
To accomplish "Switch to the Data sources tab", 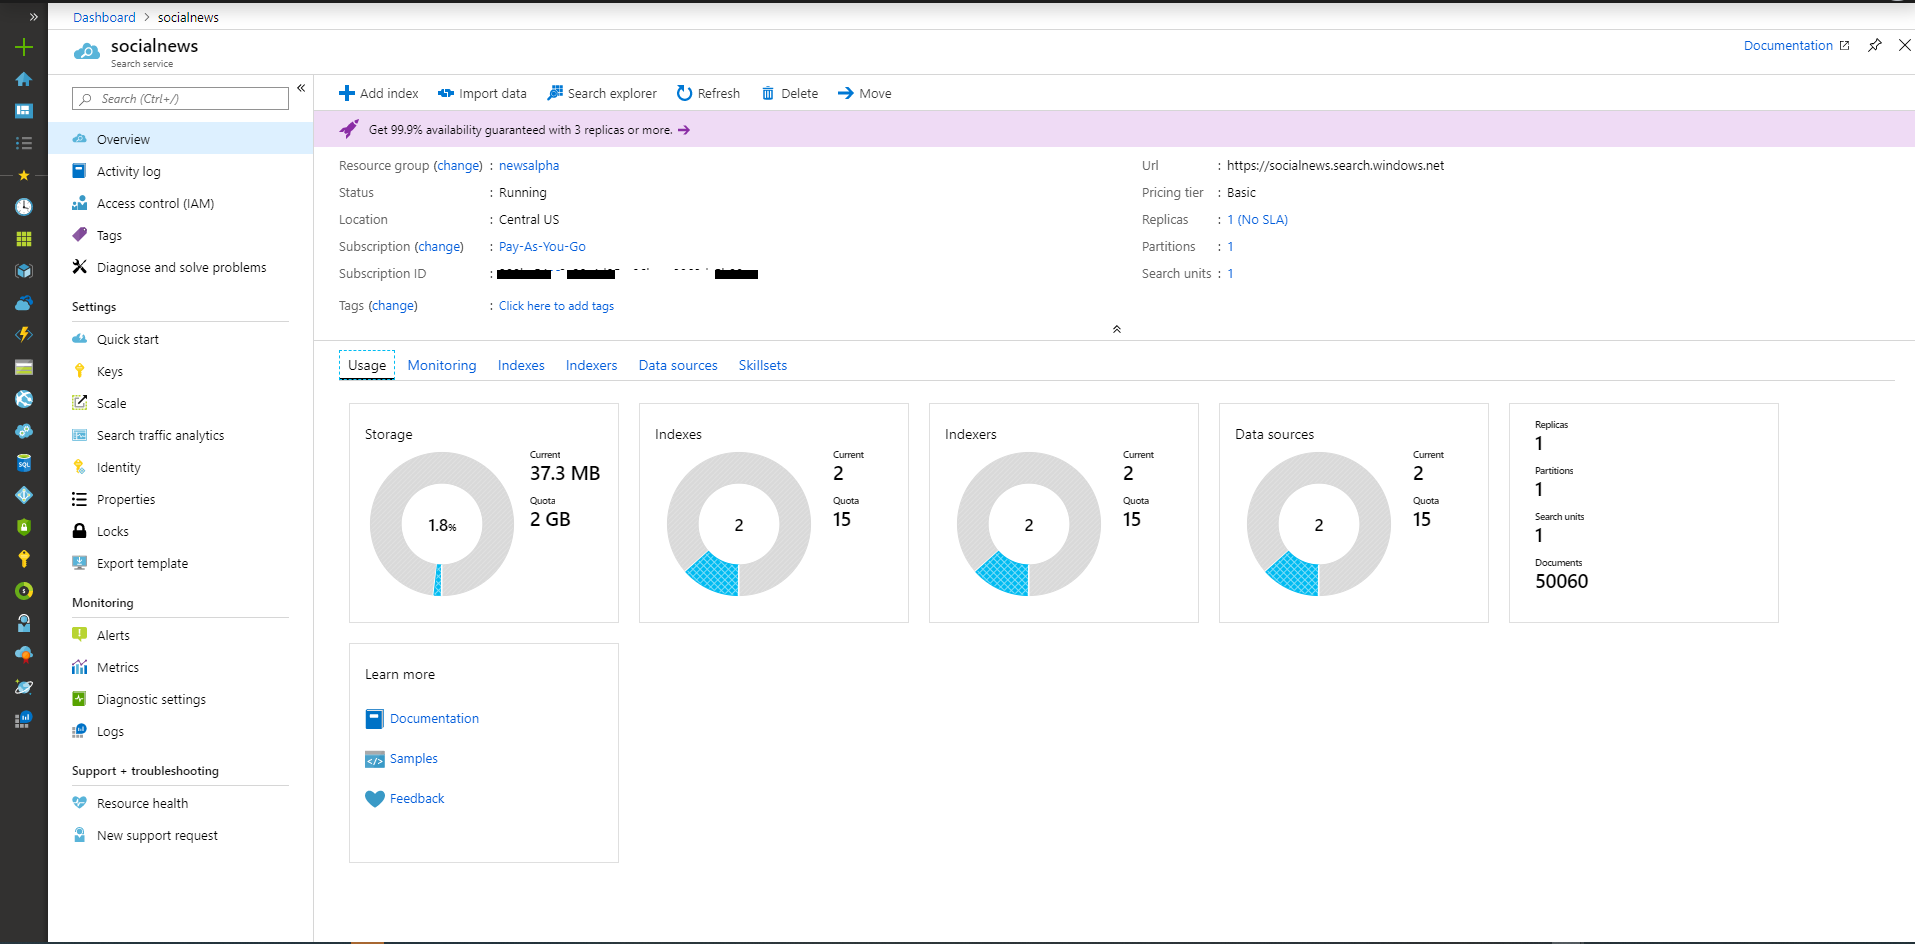I will coord(678,365).
